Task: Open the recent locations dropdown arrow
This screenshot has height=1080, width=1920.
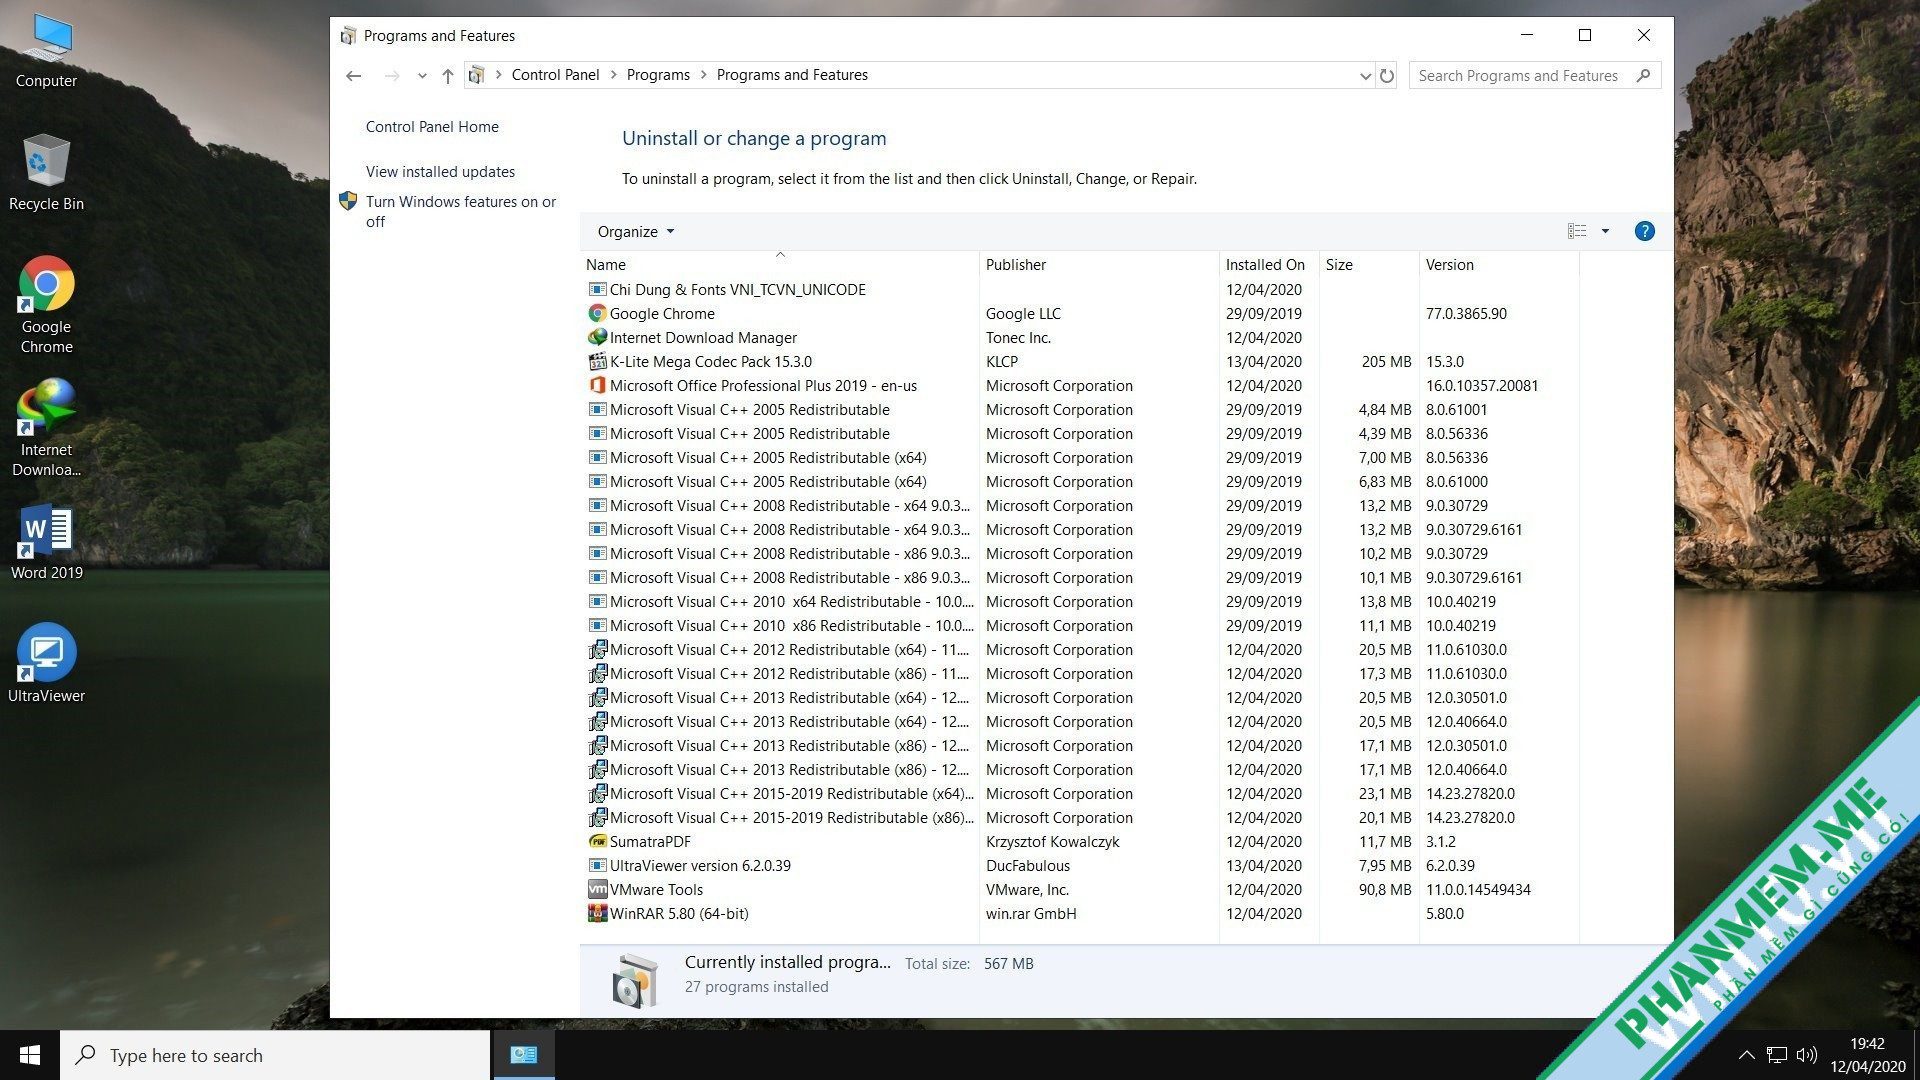Action: tap(422, 75)
